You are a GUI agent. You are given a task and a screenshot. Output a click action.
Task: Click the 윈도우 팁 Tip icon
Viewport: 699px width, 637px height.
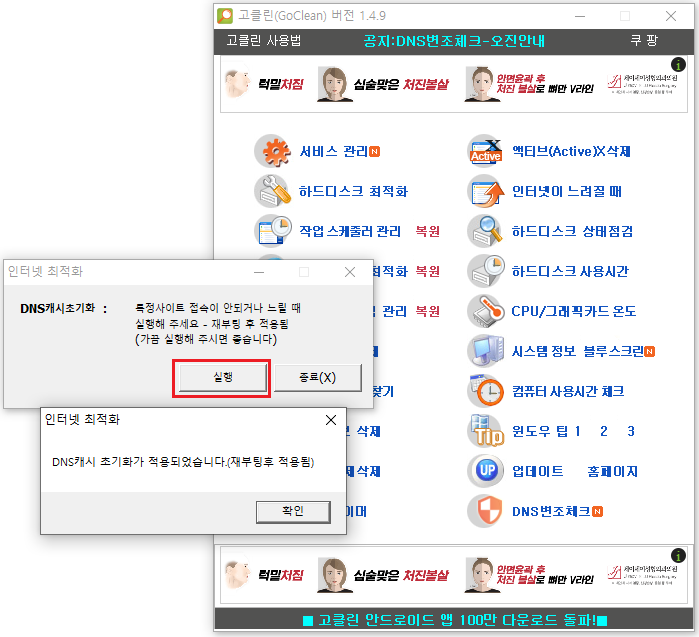pos(486,431)
